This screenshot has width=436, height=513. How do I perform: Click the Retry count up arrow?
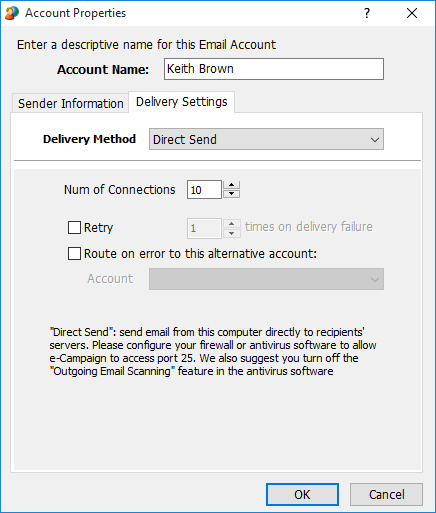click(232, 224)
